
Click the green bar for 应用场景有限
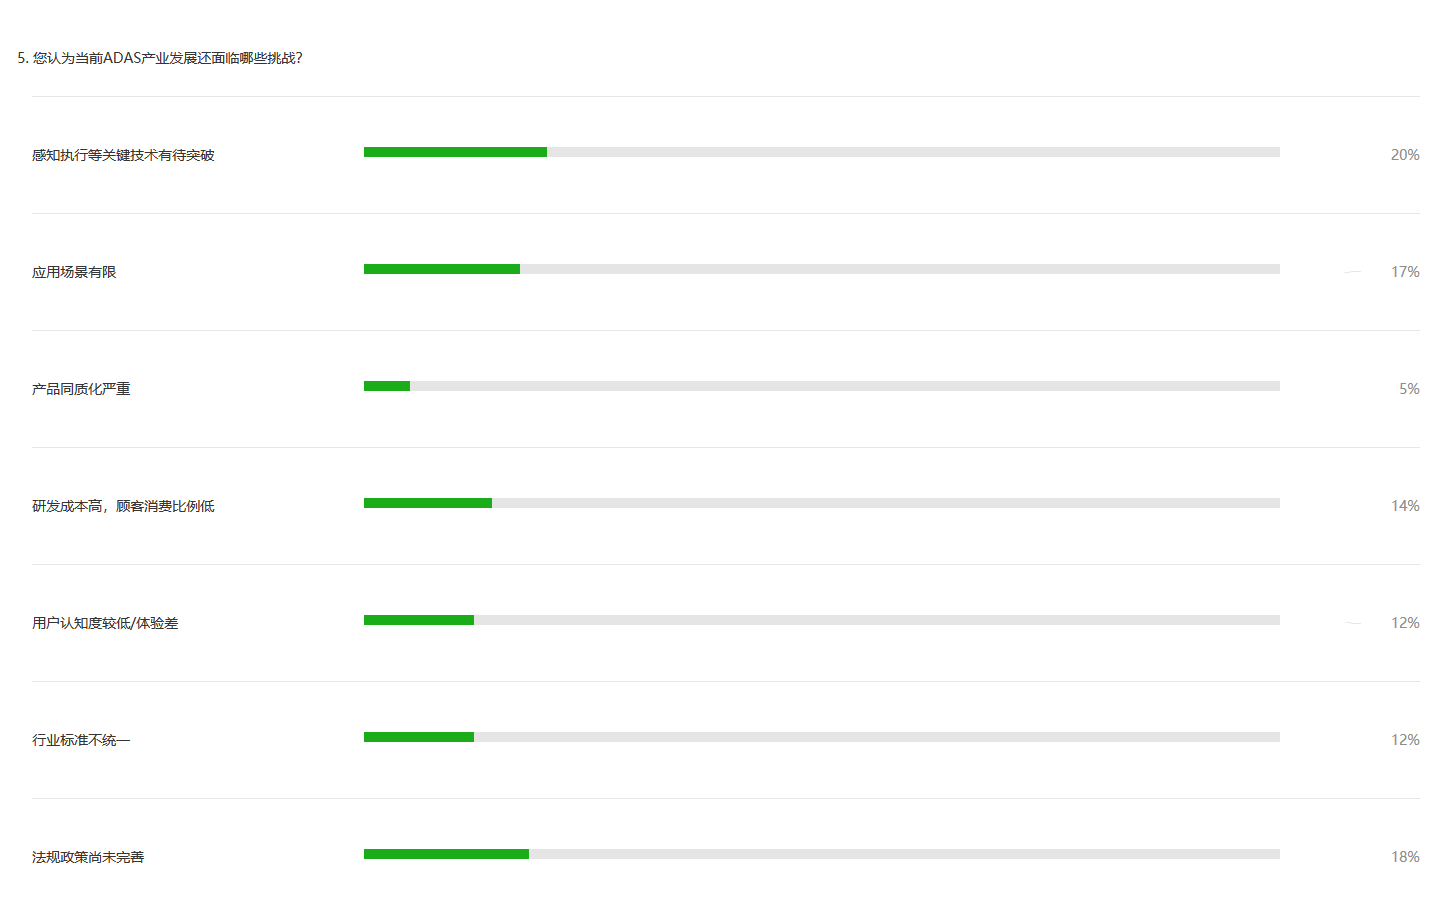[442, 269]
